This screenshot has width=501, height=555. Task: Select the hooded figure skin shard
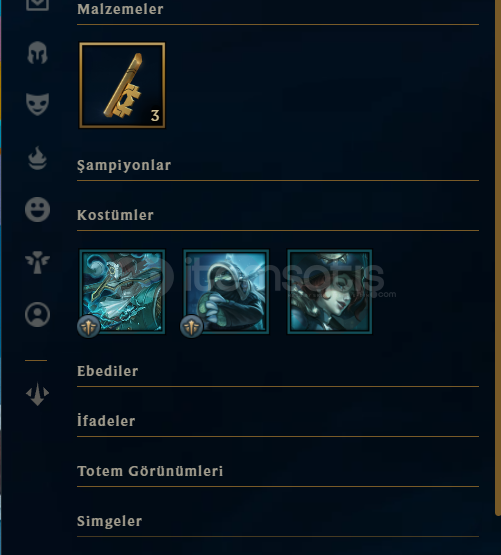226,291
